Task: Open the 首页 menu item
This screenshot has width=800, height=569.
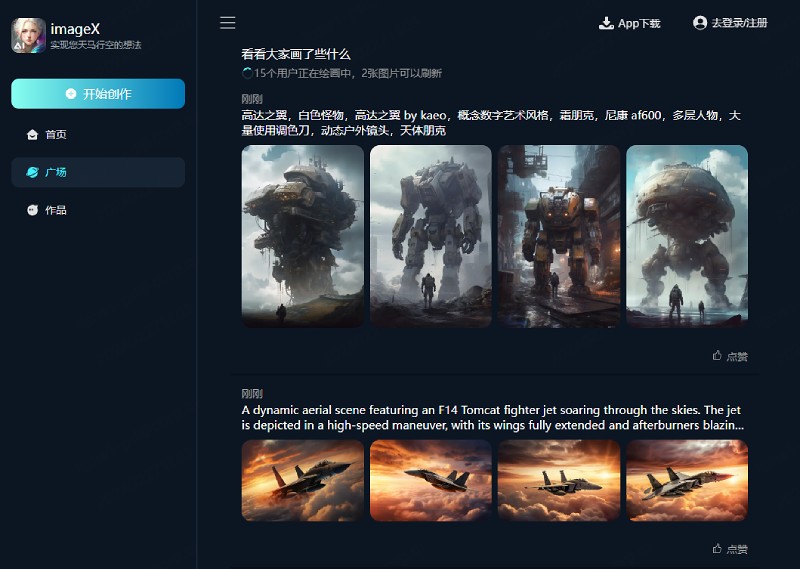Action: point(56,135)
